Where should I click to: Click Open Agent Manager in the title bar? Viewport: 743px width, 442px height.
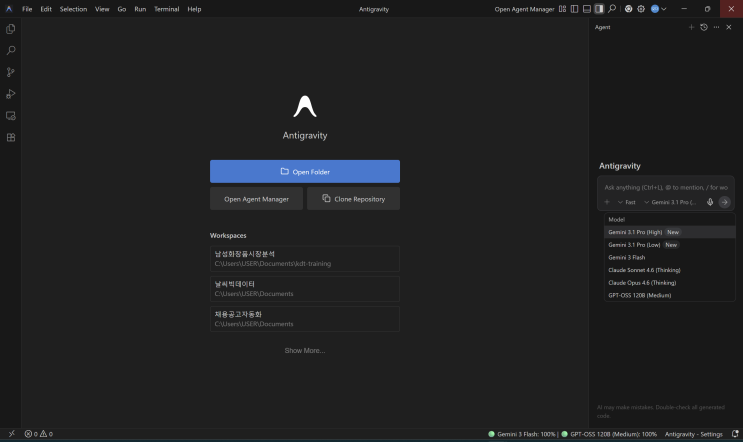coord(524,9)
